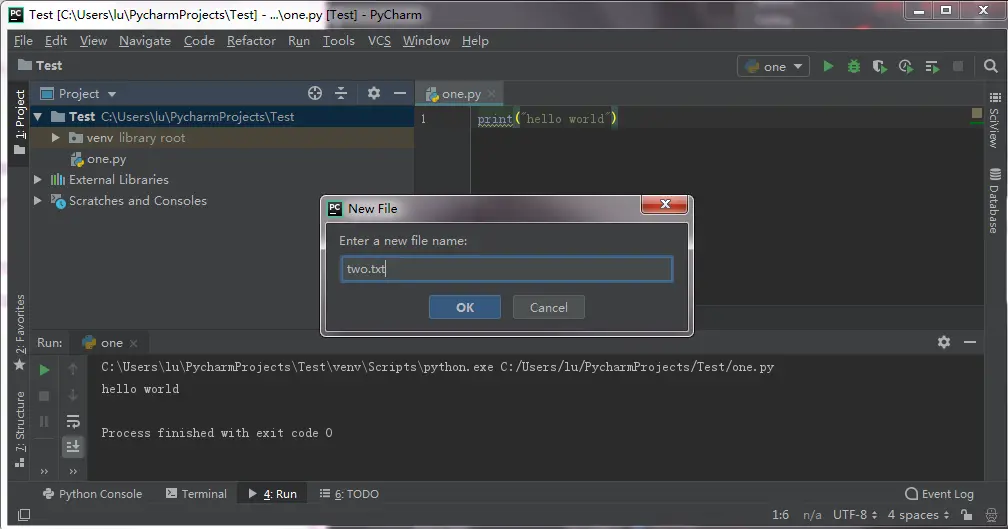The width and height of the screenshot is (1008, 529).
Task: Open UTF-8 encoding selector
Action: (855, 514)
